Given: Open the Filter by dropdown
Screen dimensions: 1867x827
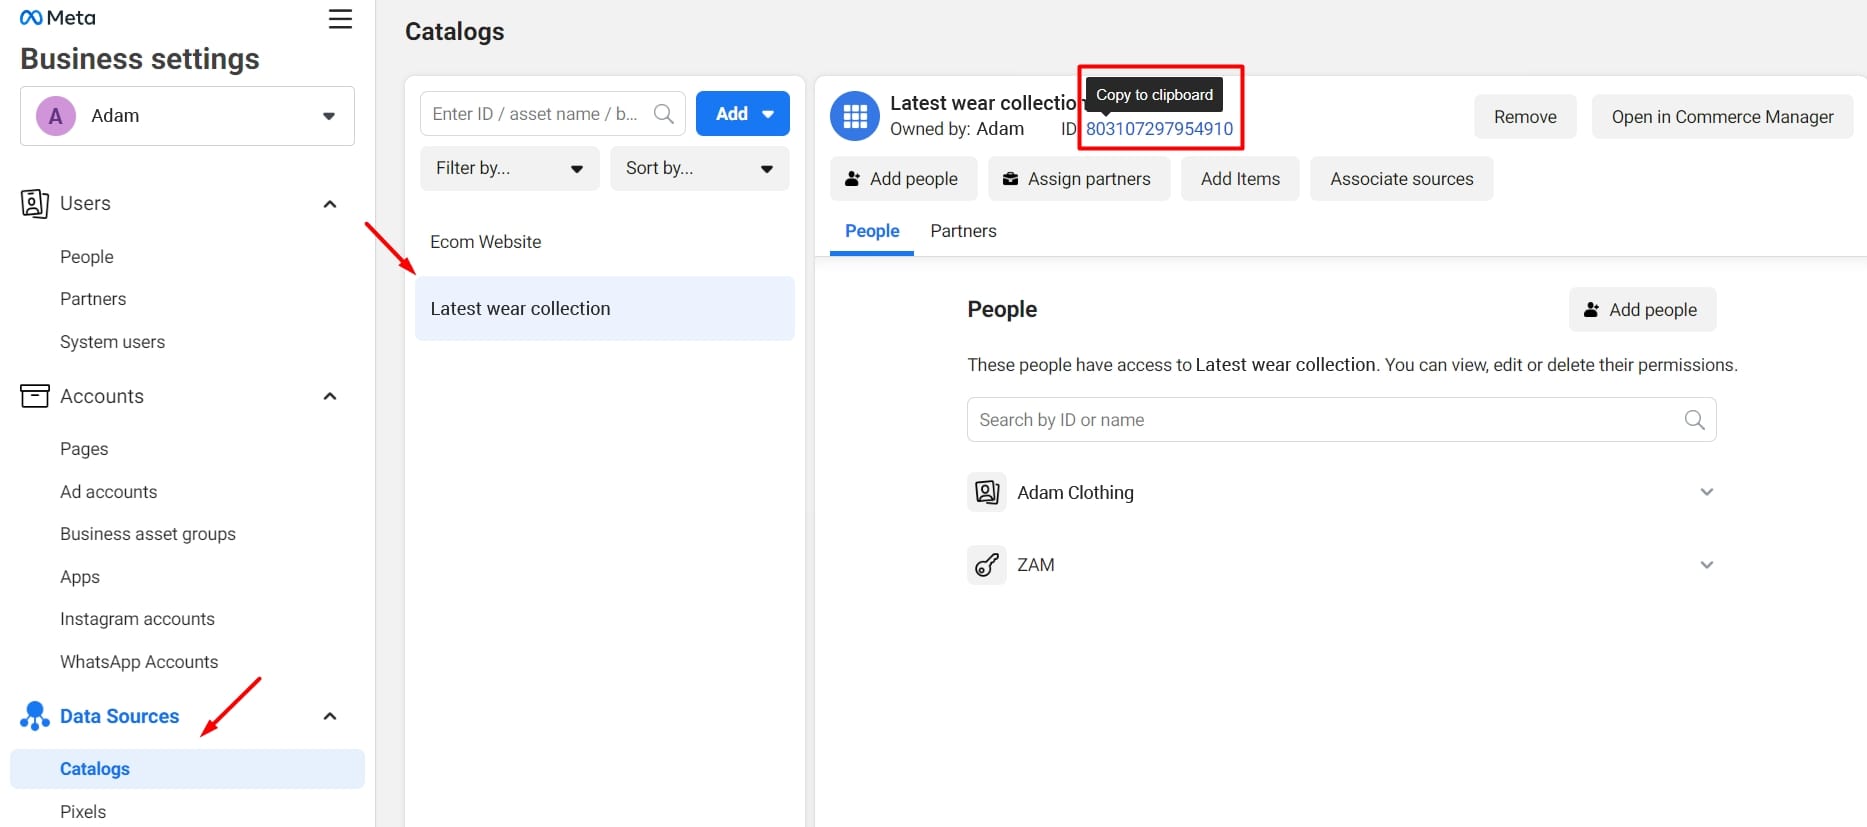Looking at the screenshot, I should 510,168.
